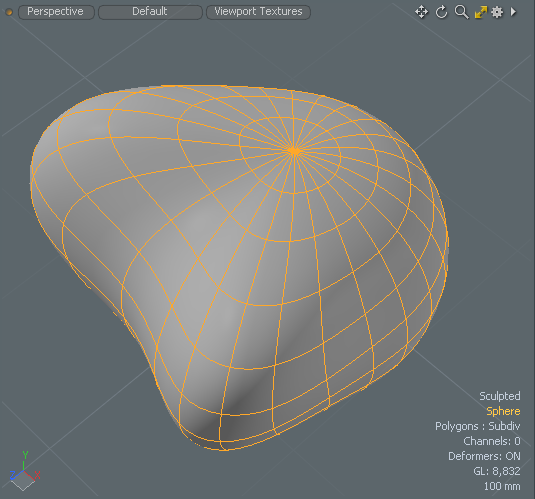Toggle the Deformers: ON indicator
This screenshot has width=535, height=499.
484,456
